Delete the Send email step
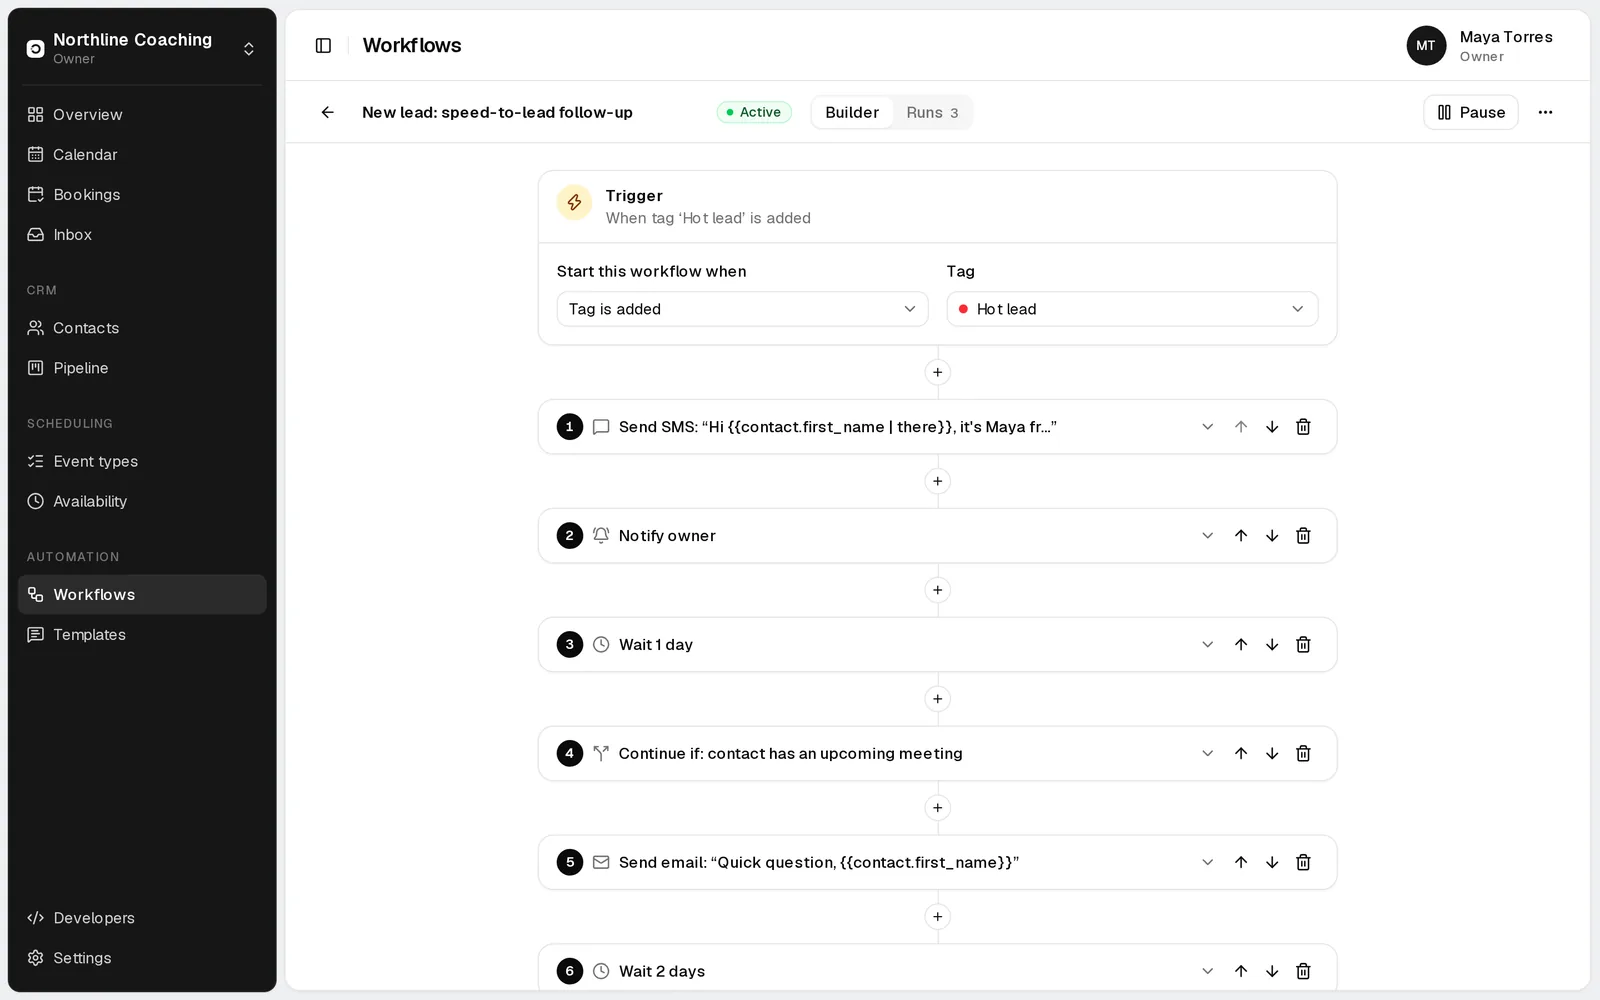The height and width of the screenshot is (1000, 1600). 1303,863
